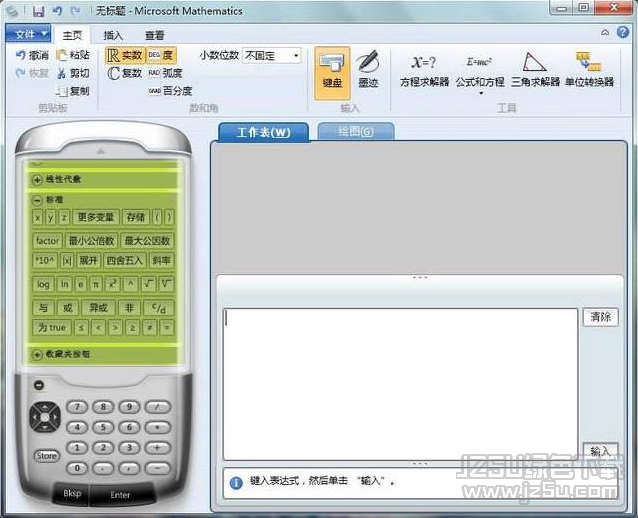Click the 更多变量 key
Viewport: 638px width, 518px height.
point(96,217)
